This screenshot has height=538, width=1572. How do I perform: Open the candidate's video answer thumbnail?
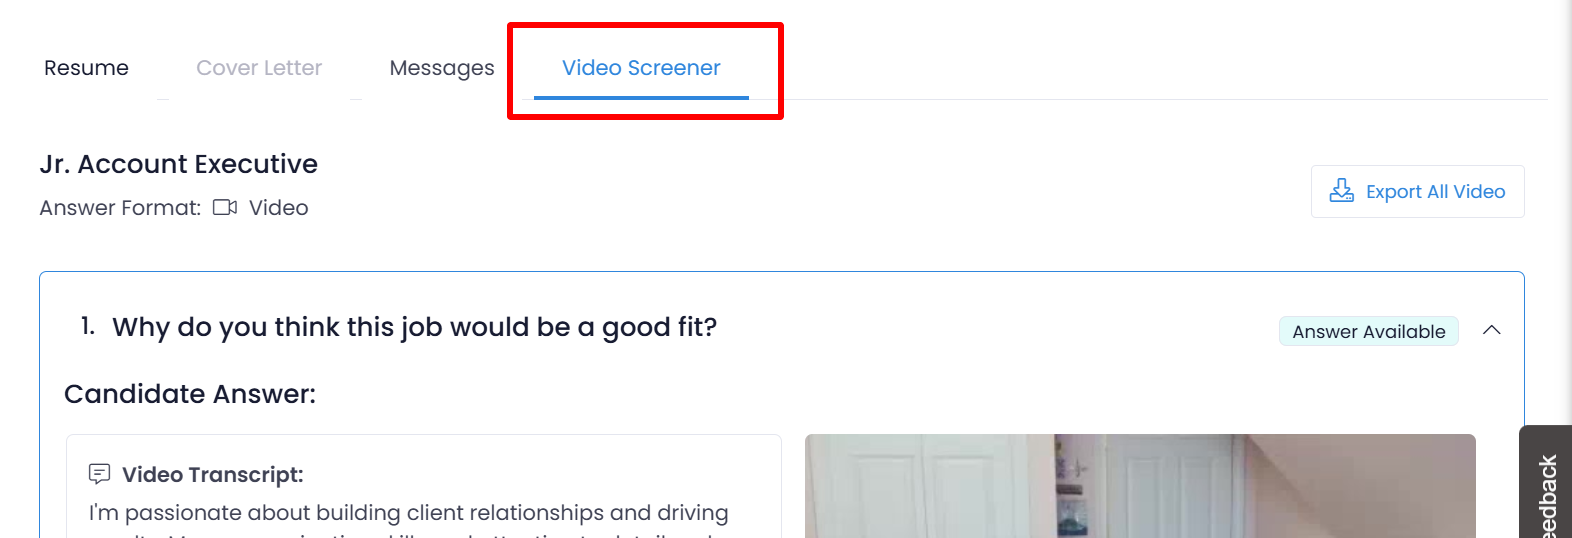pyautogui.click(x=1140, y=486)
